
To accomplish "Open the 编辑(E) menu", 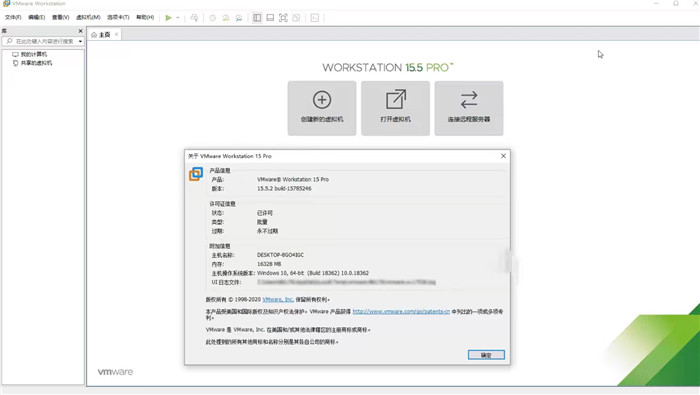I will click(x=37, y=17).
